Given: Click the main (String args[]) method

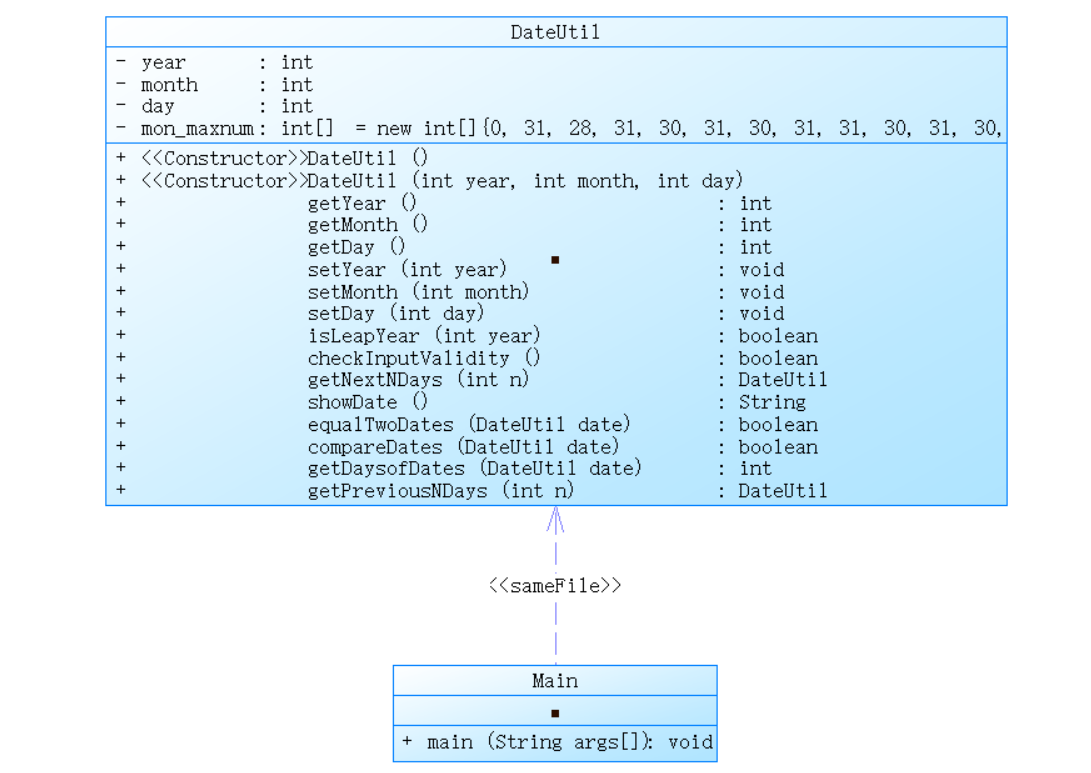Looking at the screenshot, I should point(556,742).
